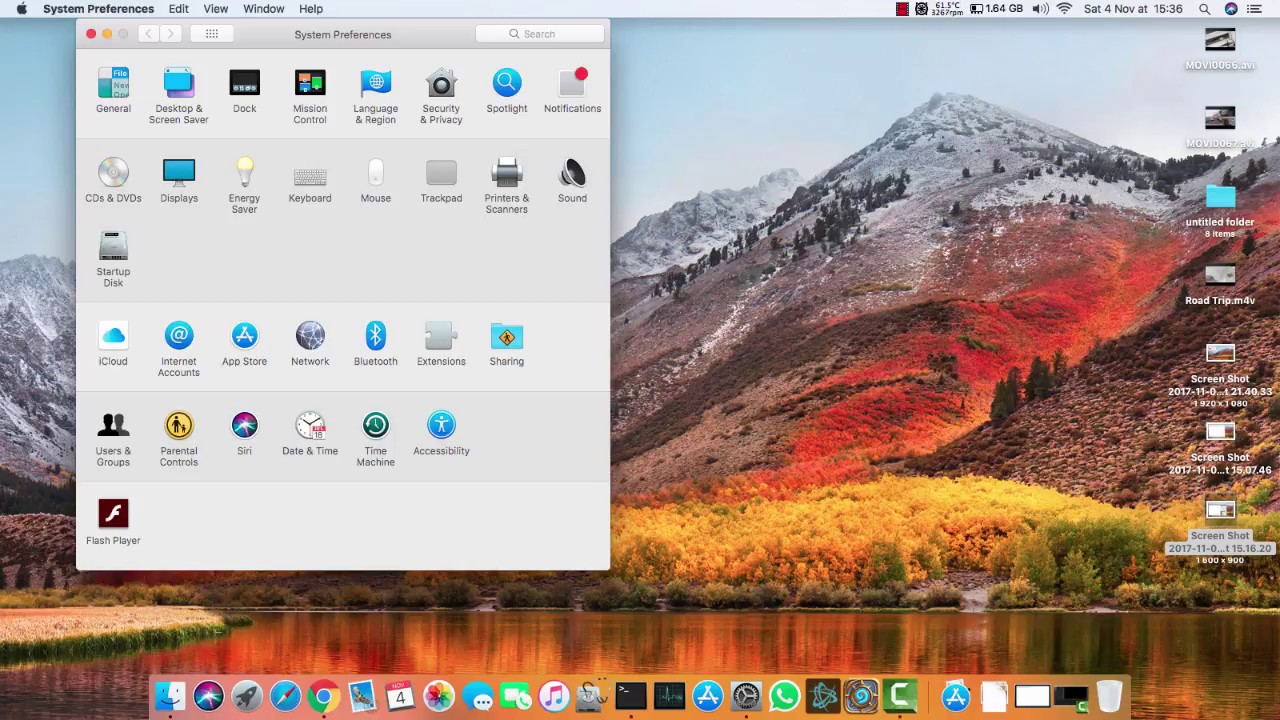
Task: Open Finder from the Dock
Action: (171, 696)
